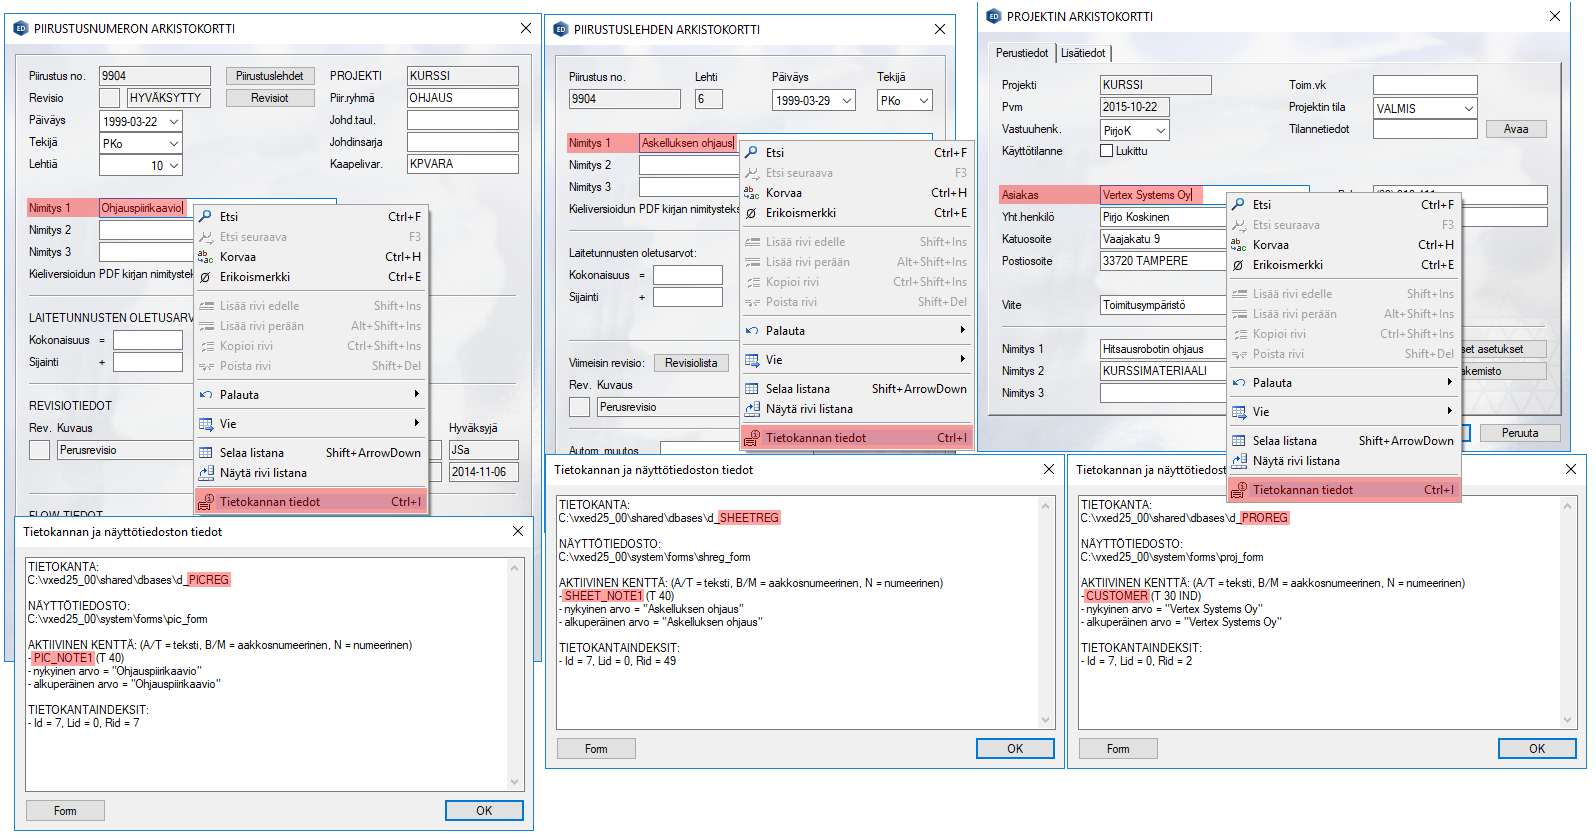The width and height of the screenshot is (1596, 838).
Task: Click the Vie export icon in left menu
Action: pos(205,424)
